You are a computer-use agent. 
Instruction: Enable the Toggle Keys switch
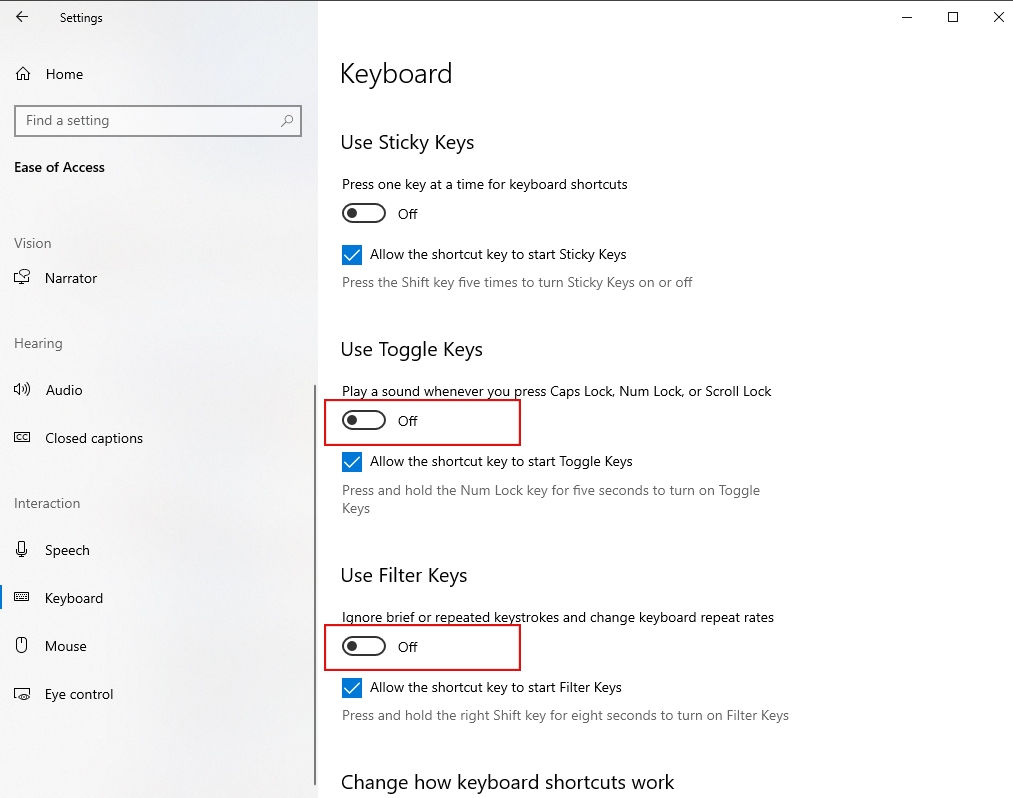364,421
